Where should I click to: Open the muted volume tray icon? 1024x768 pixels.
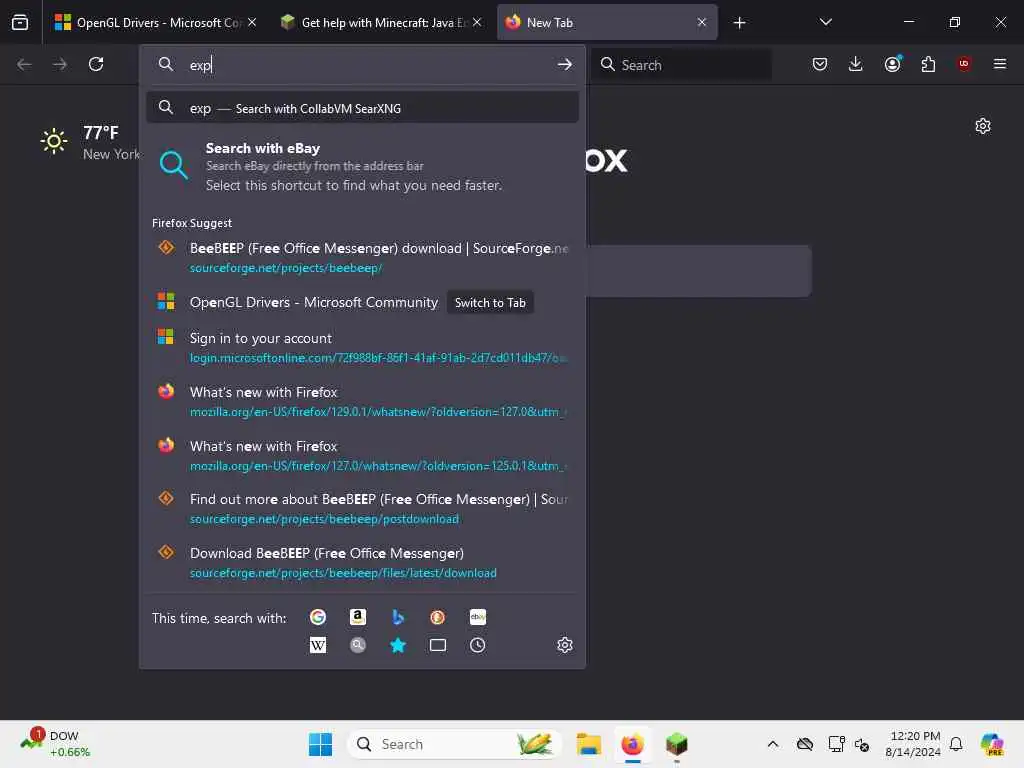[862, 745]
